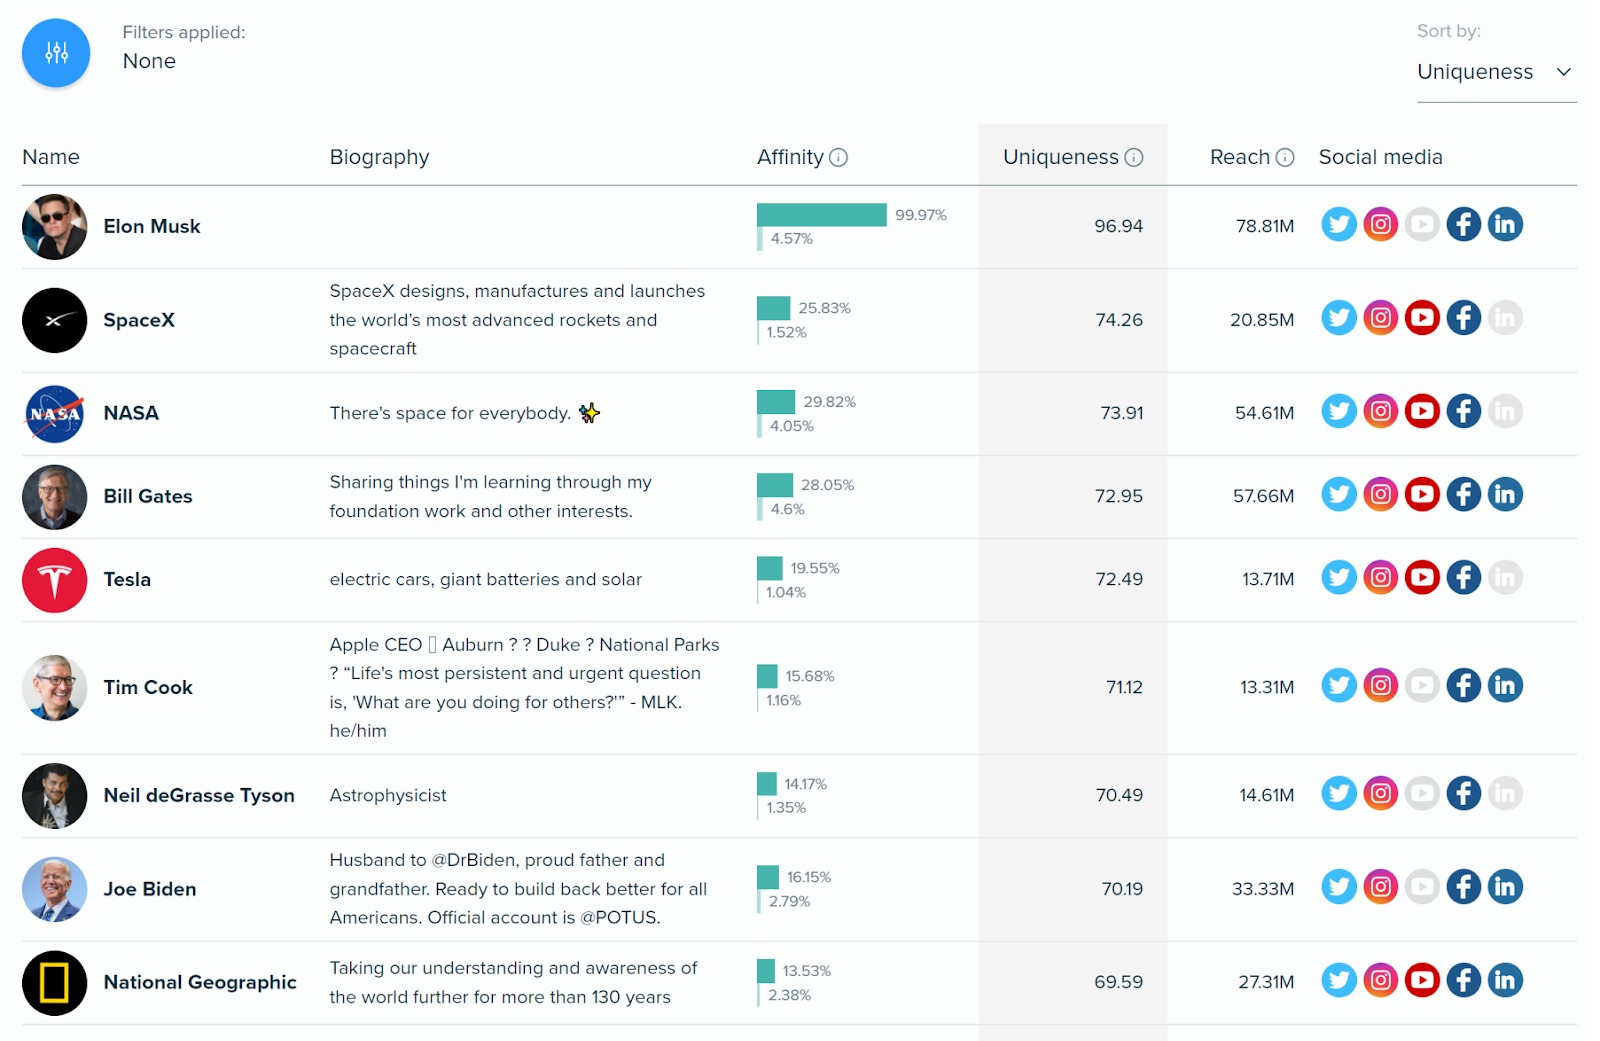Open Joe Biden's Facebook icon

1464,886
